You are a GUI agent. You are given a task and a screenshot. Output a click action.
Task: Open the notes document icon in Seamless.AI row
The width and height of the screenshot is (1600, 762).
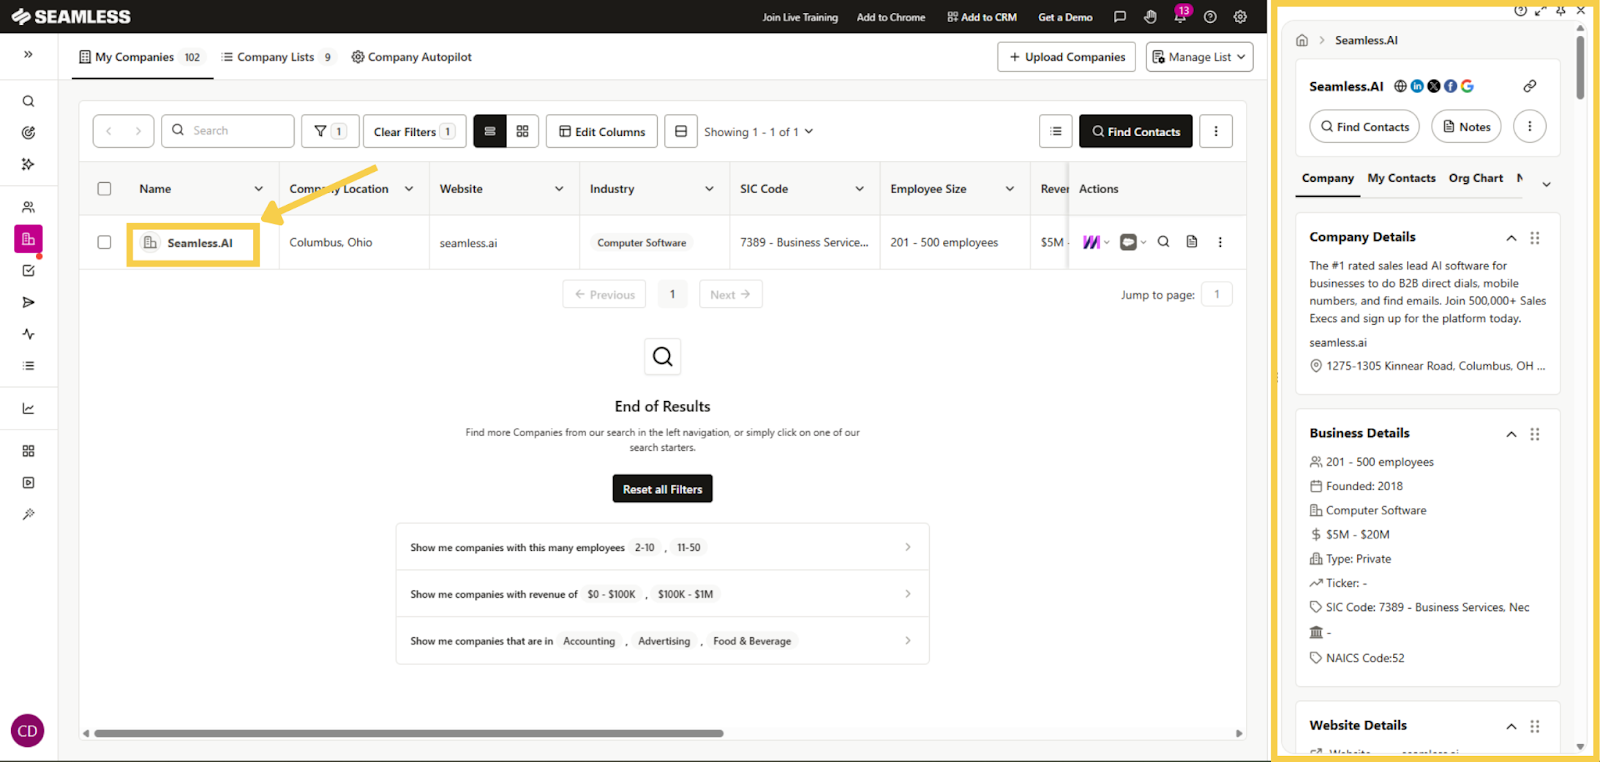(x=1192, y=242)
